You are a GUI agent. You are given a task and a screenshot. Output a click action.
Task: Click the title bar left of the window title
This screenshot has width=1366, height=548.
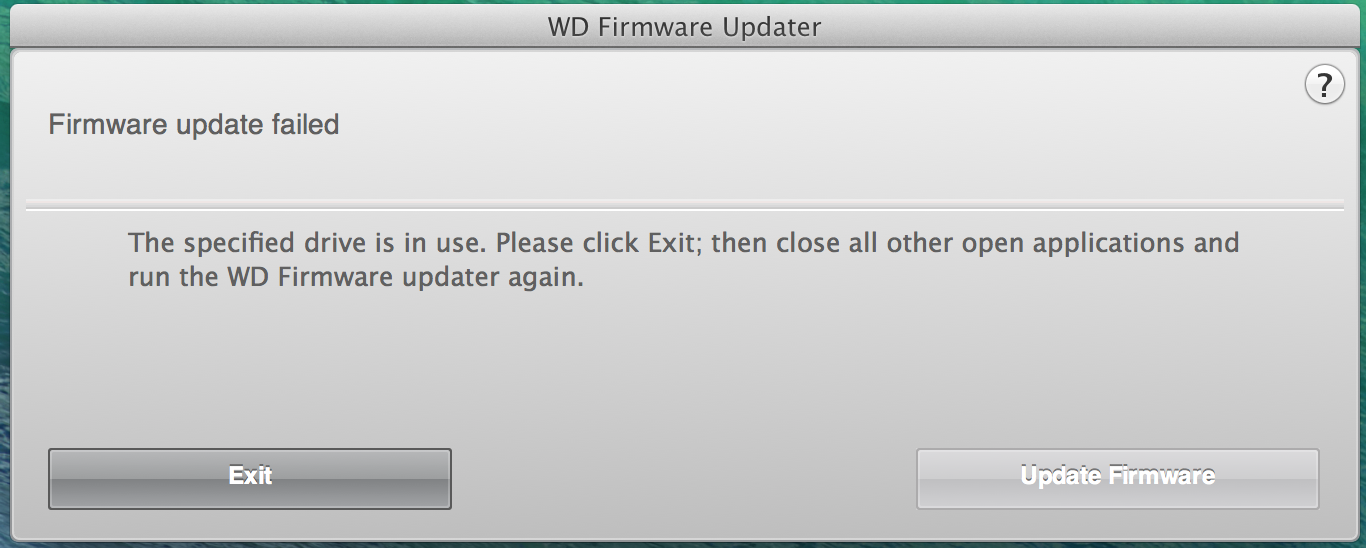pyautogui.click(x=280, y=27)
